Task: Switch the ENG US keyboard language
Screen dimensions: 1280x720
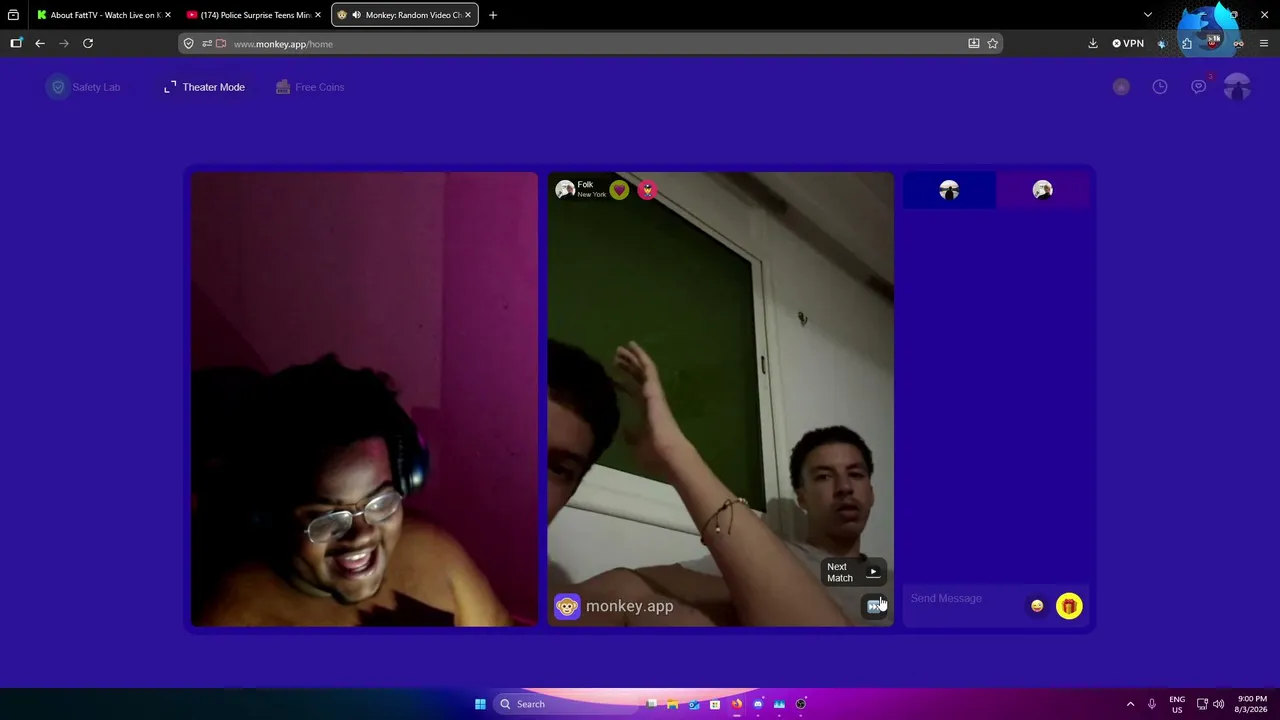Action: click(x=1177, y=704)
